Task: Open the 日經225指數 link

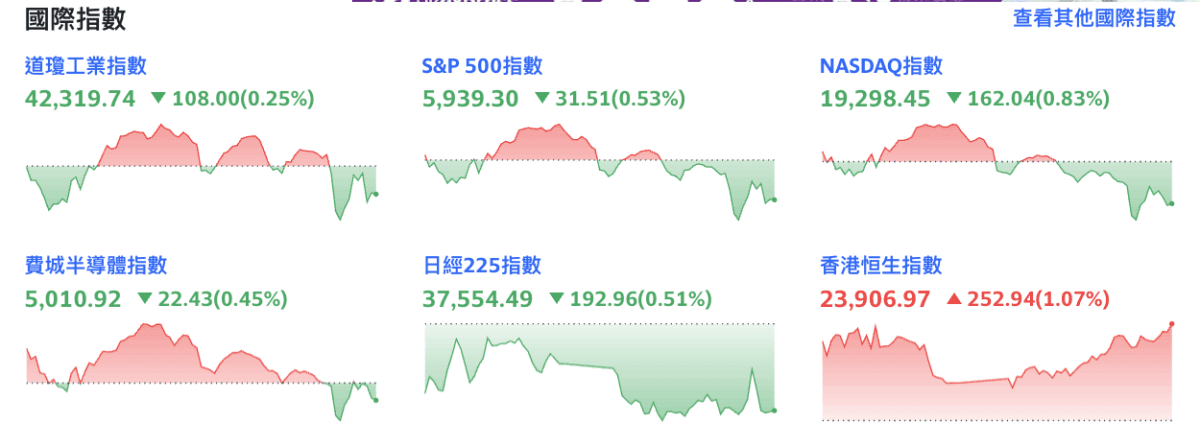Action: [483, 265]
